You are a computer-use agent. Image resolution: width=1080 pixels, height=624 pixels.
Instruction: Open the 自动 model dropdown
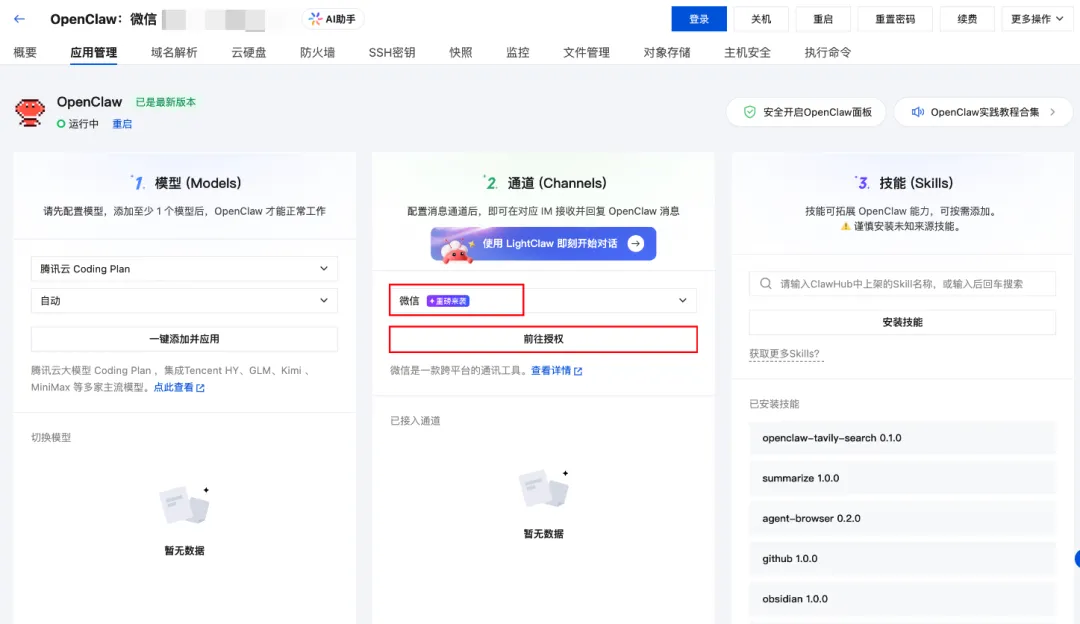pos(185,300)
